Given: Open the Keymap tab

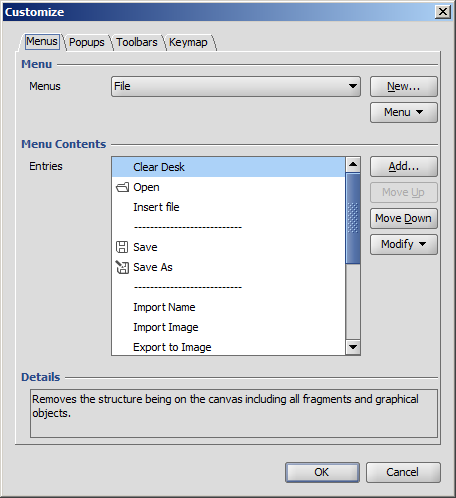Looking at the screenshot, I should (x=188, y=42).
